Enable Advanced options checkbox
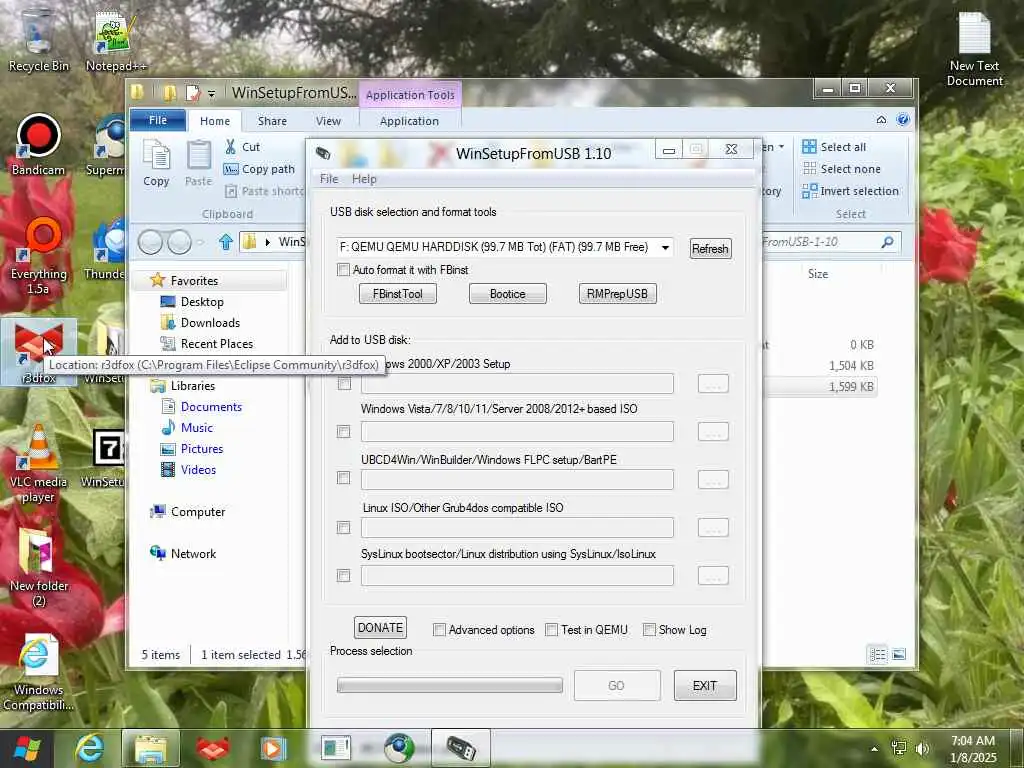1024x768 pixels. (439, 630)
